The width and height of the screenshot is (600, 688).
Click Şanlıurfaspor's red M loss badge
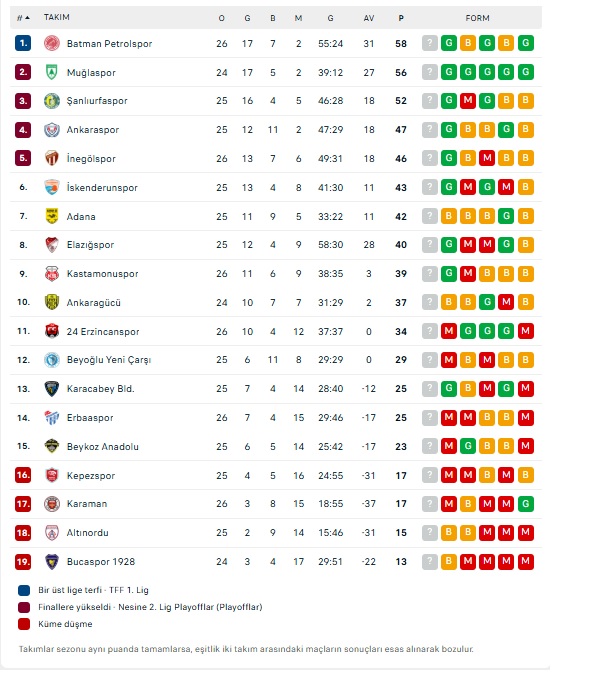point(468,101)
